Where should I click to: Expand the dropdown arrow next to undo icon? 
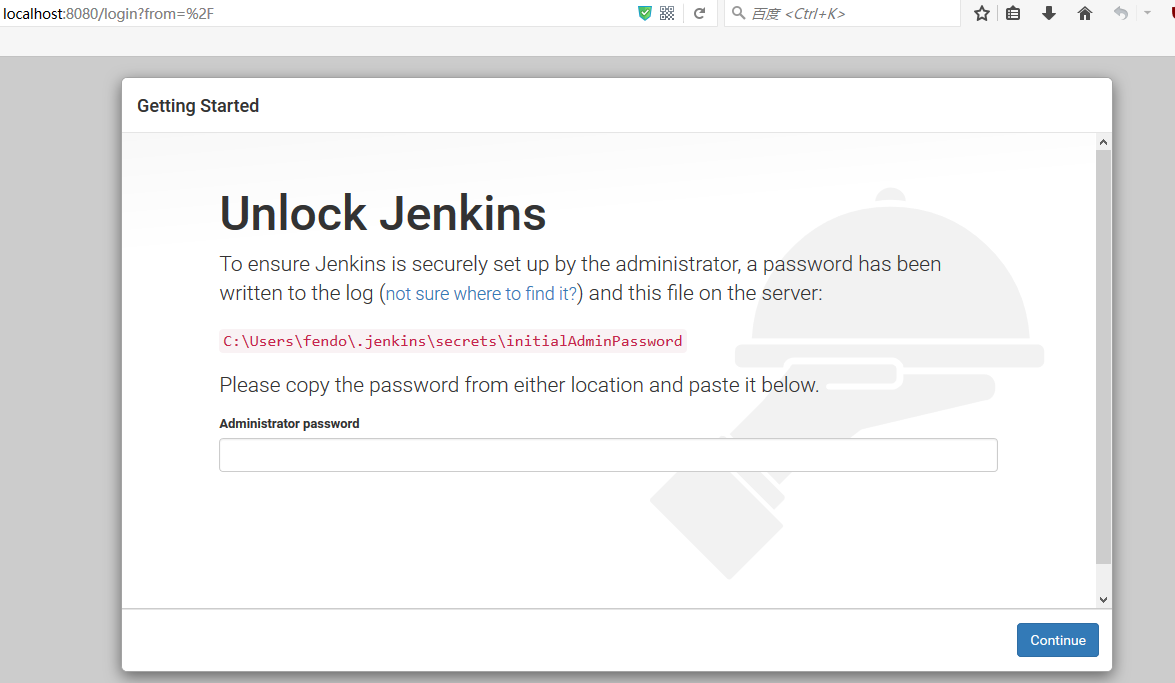point(1147,13)
